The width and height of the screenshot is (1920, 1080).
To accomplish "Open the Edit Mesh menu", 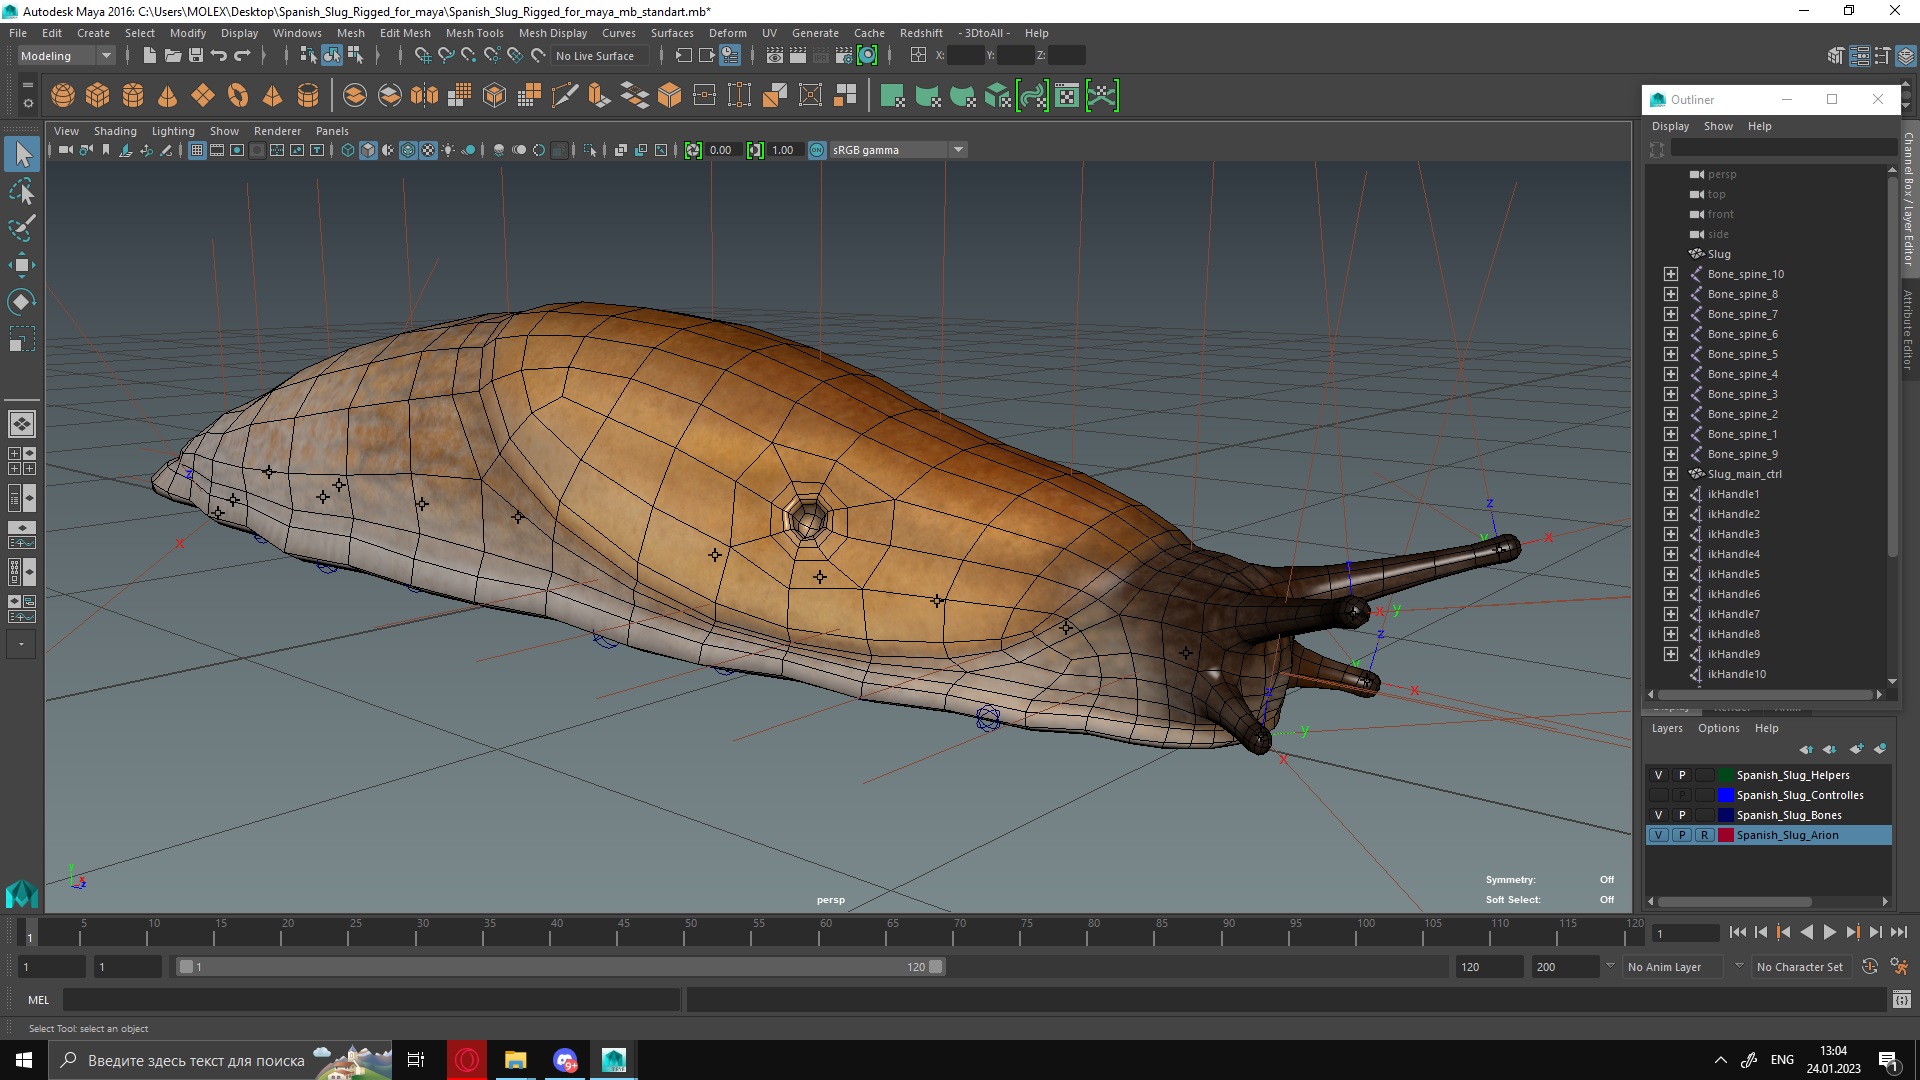I will click(x=405, y=33).
